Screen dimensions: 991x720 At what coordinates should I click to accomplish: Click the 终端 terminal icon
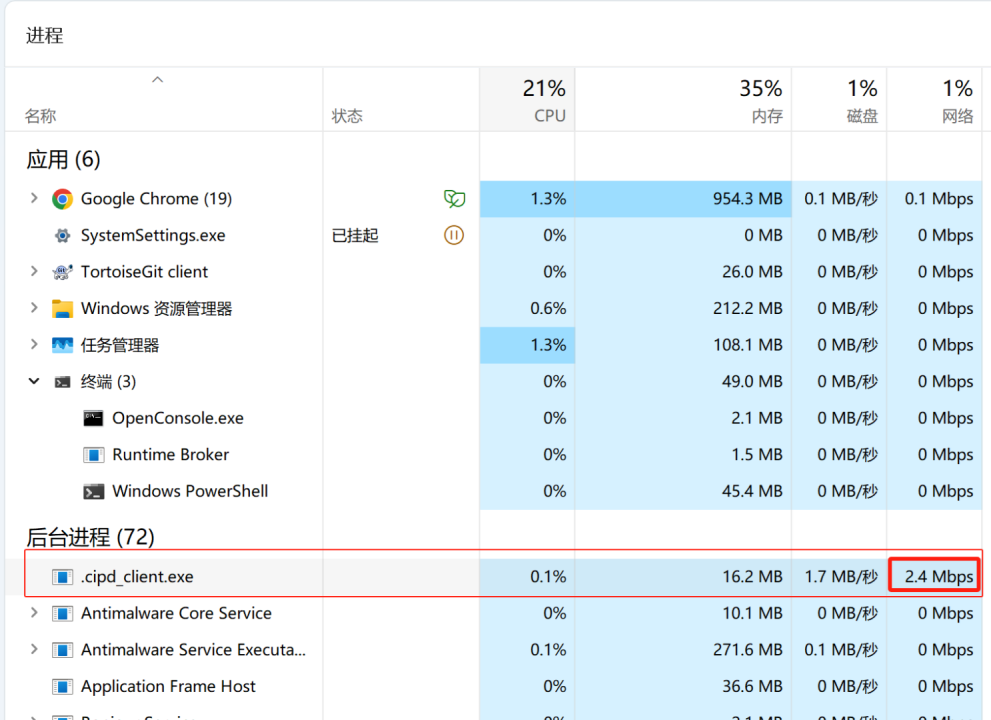62,382
